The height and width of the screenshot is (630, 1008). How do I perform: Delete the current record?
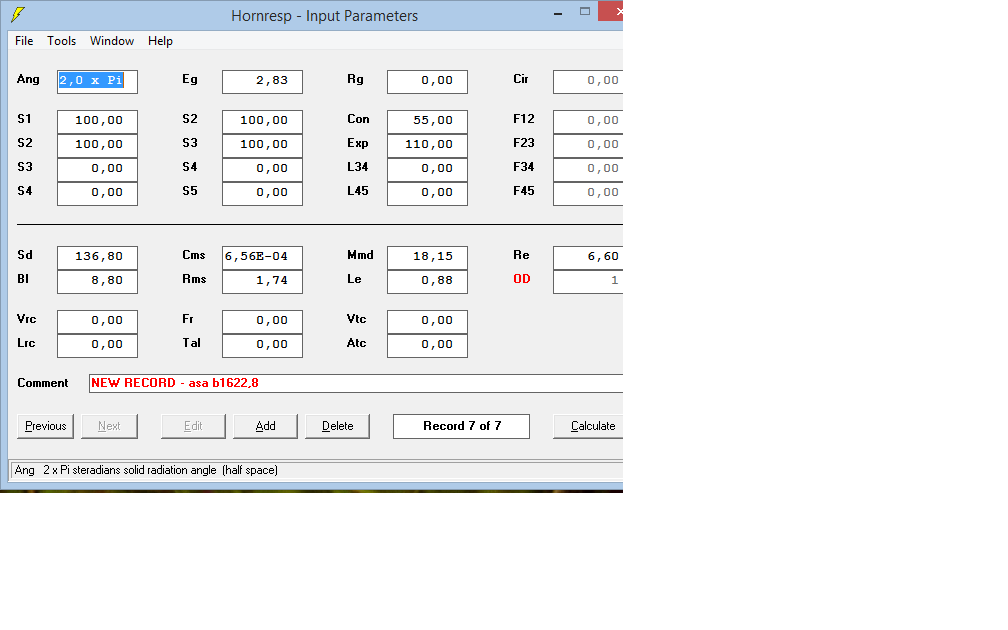(x=338, y=426)
